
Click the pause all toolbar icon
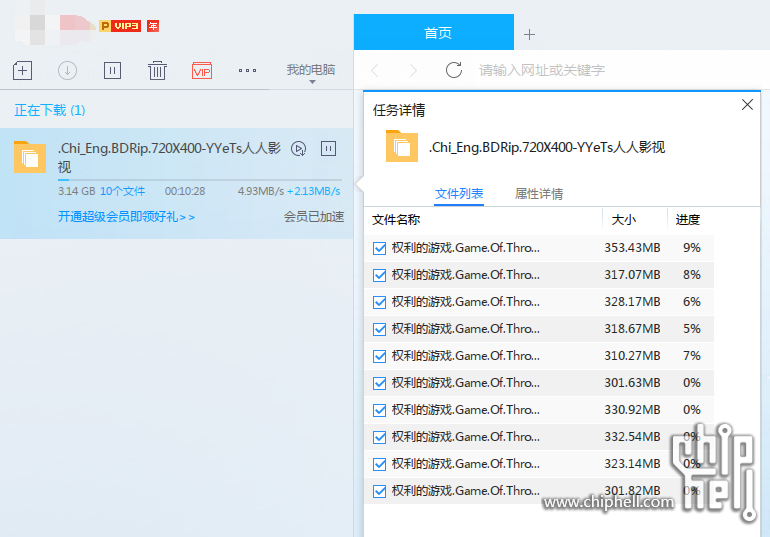112,71
